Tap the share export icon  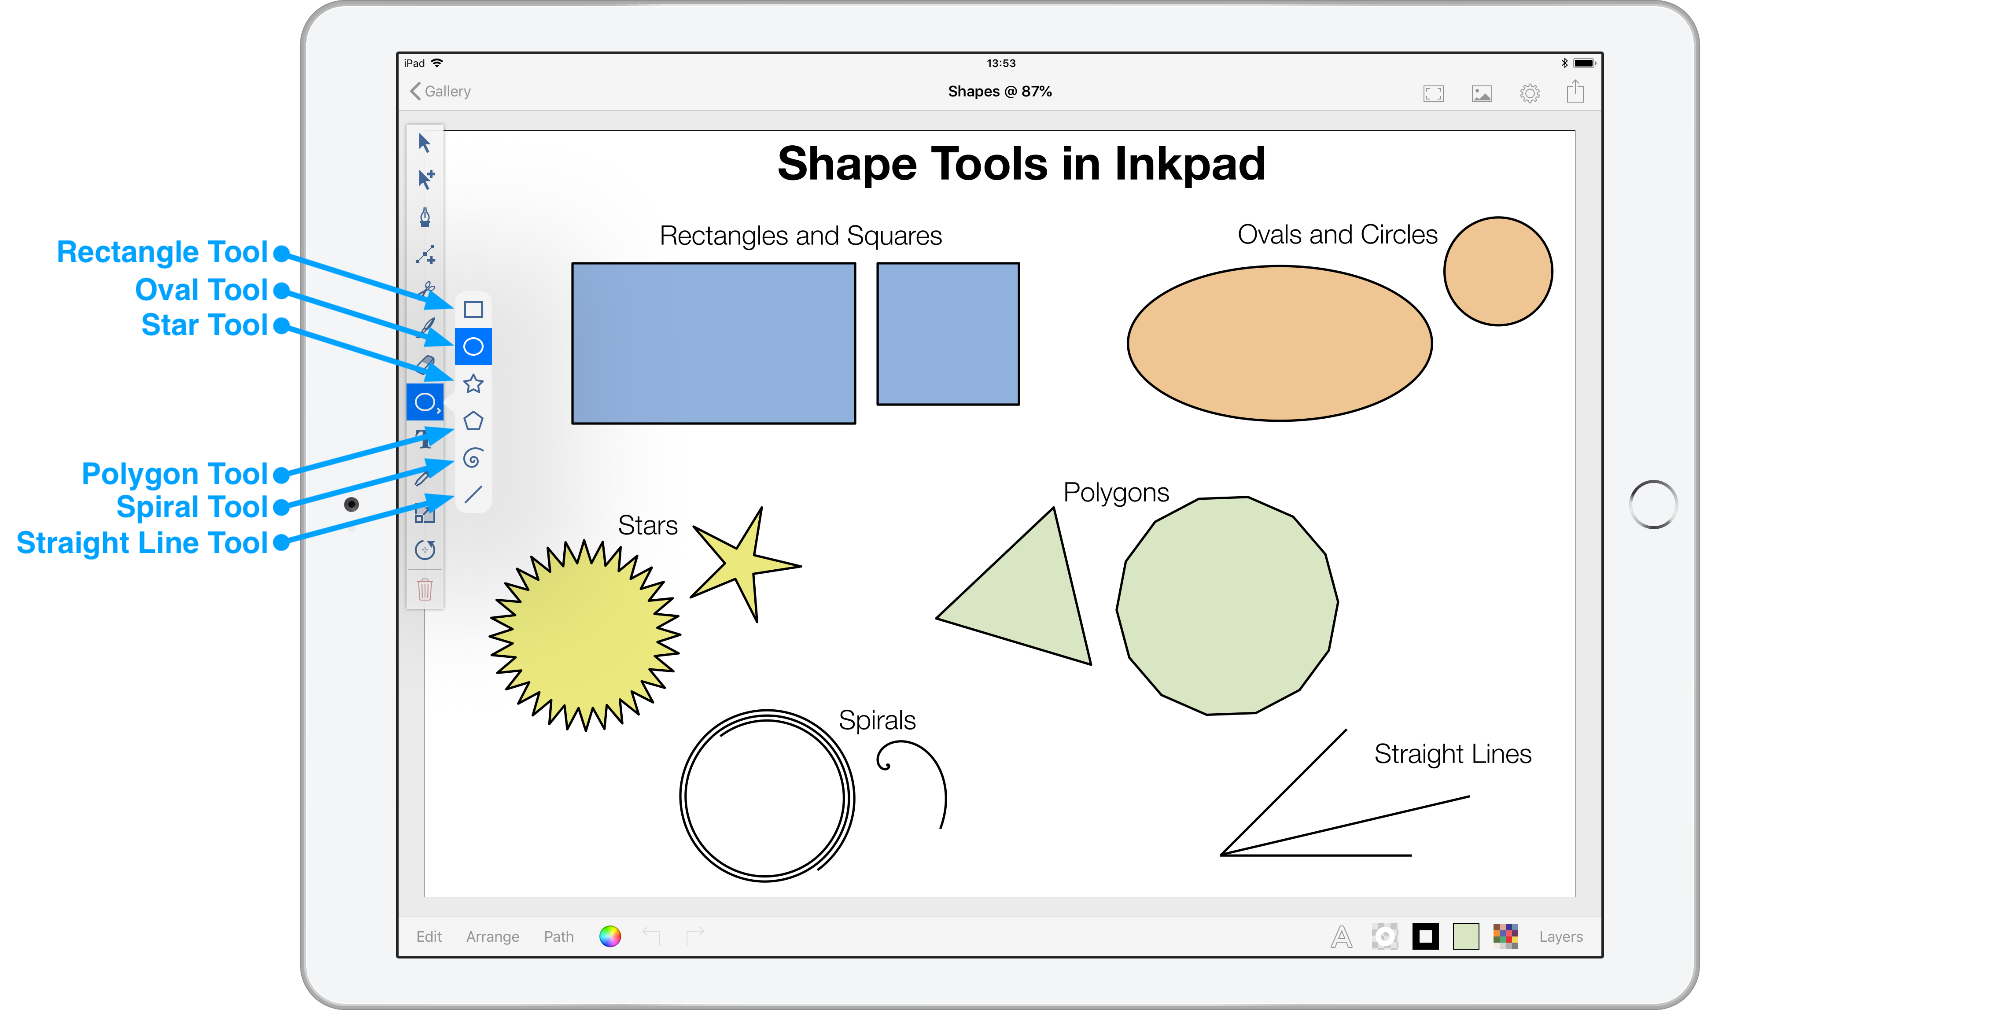tap(1575, 92)
